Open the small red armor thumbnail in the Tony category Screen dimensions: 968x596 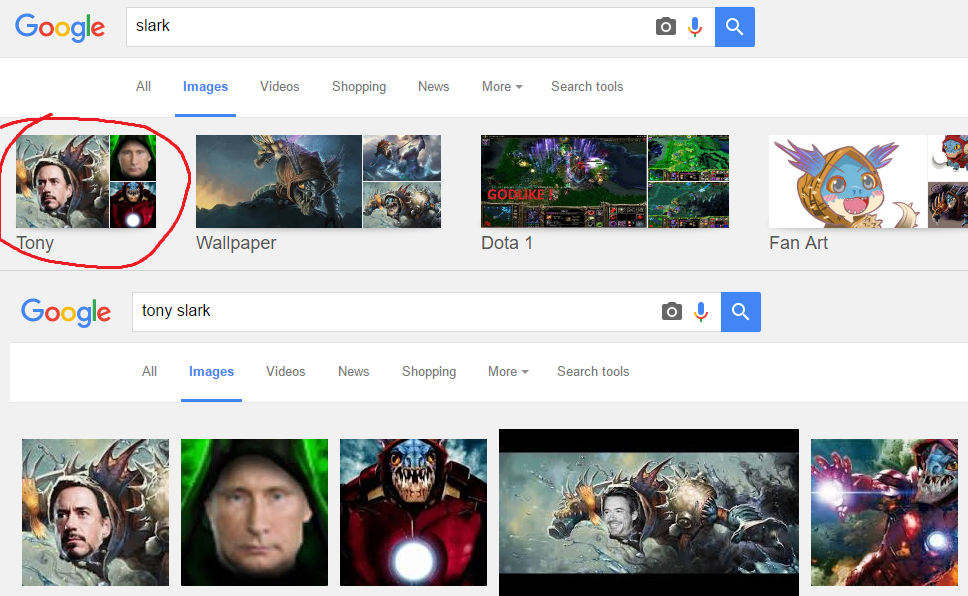click(x=133, y=205)
